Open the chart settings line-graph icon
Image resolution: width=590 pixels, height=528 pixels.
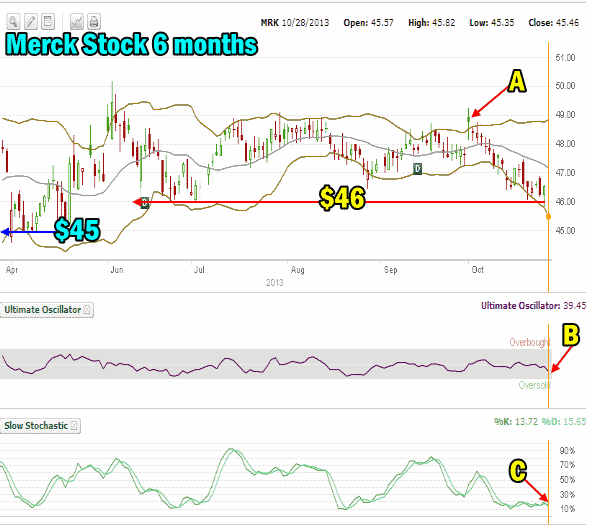click(x=77, y=22)
